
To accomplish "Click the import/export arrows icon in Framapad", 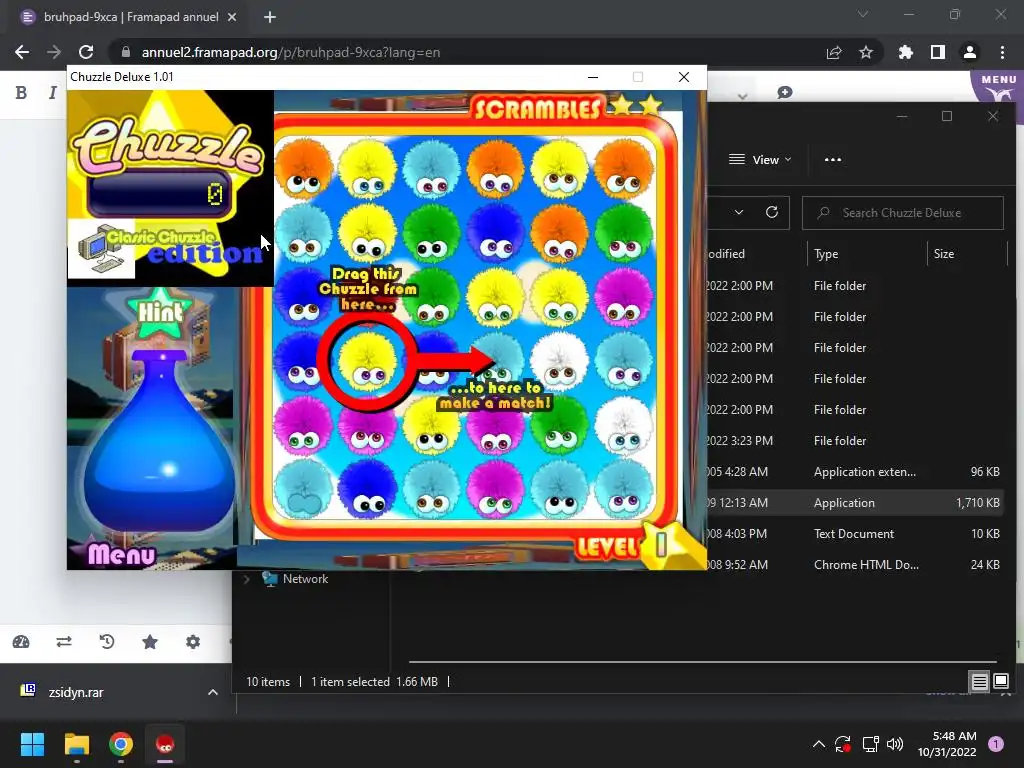I will click(x=64, y=642).
